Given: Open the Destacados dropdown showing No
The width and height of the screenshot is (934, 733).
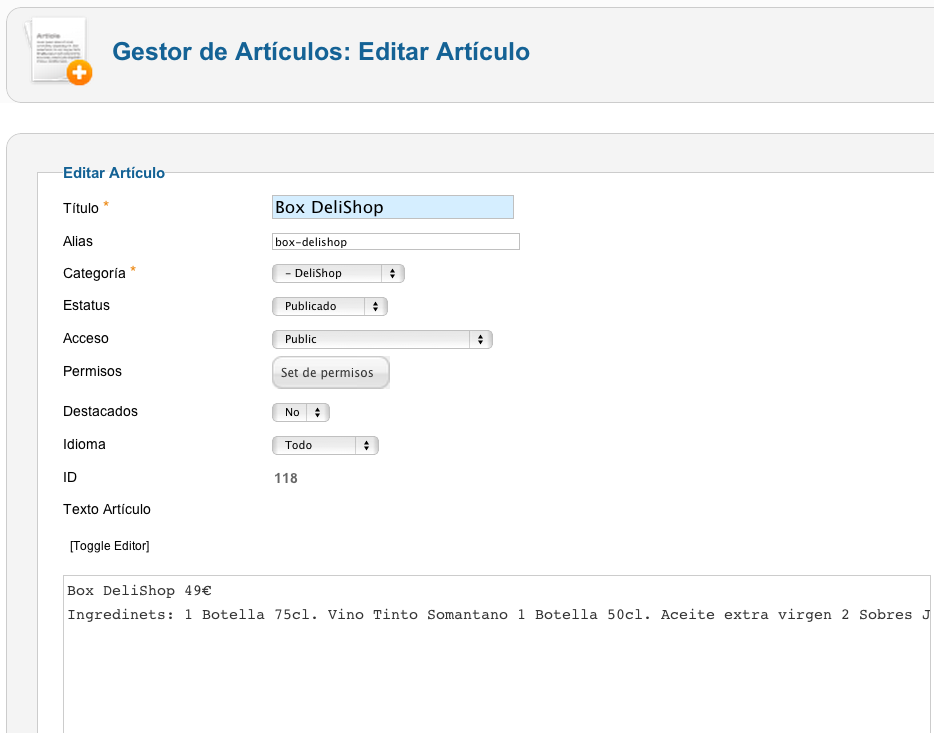Looking at the screenshot, I should point(301,412).
